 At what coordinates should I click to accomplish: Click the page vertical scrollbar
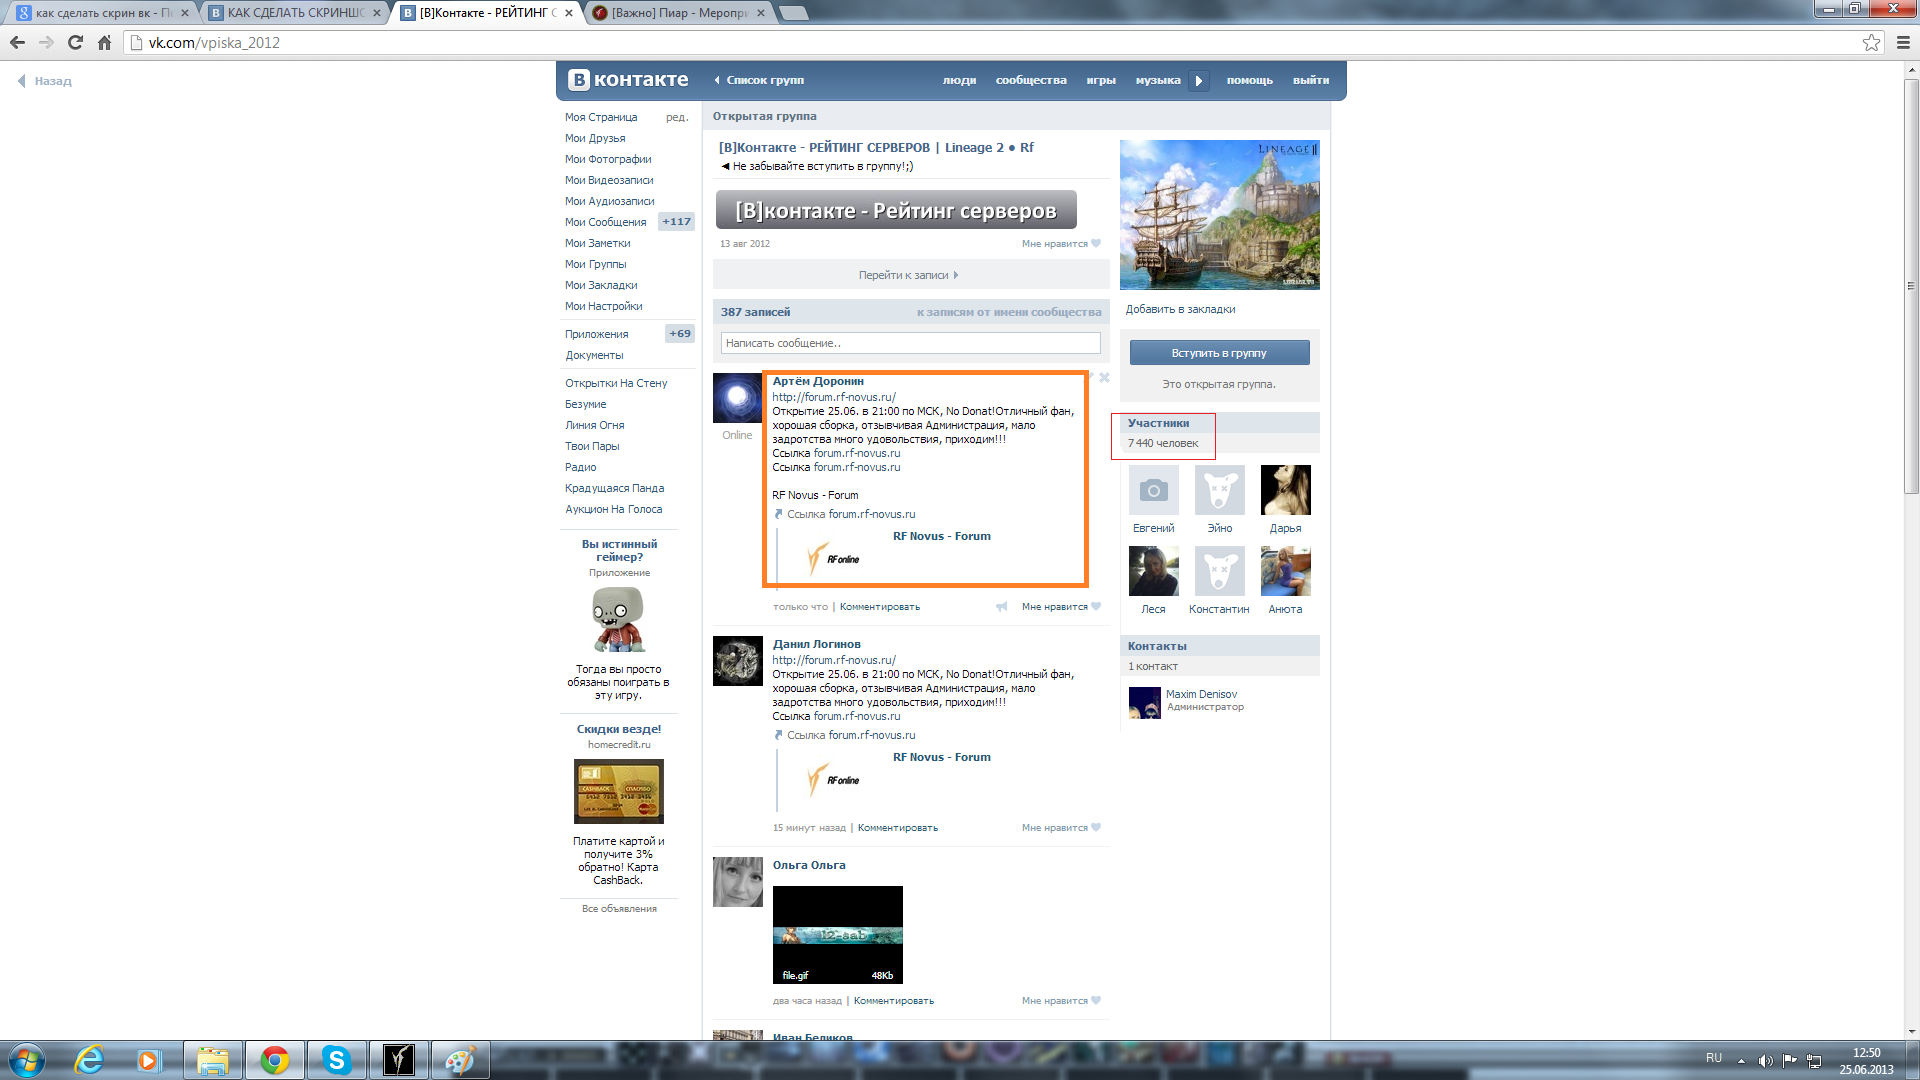click(1911, 285)
